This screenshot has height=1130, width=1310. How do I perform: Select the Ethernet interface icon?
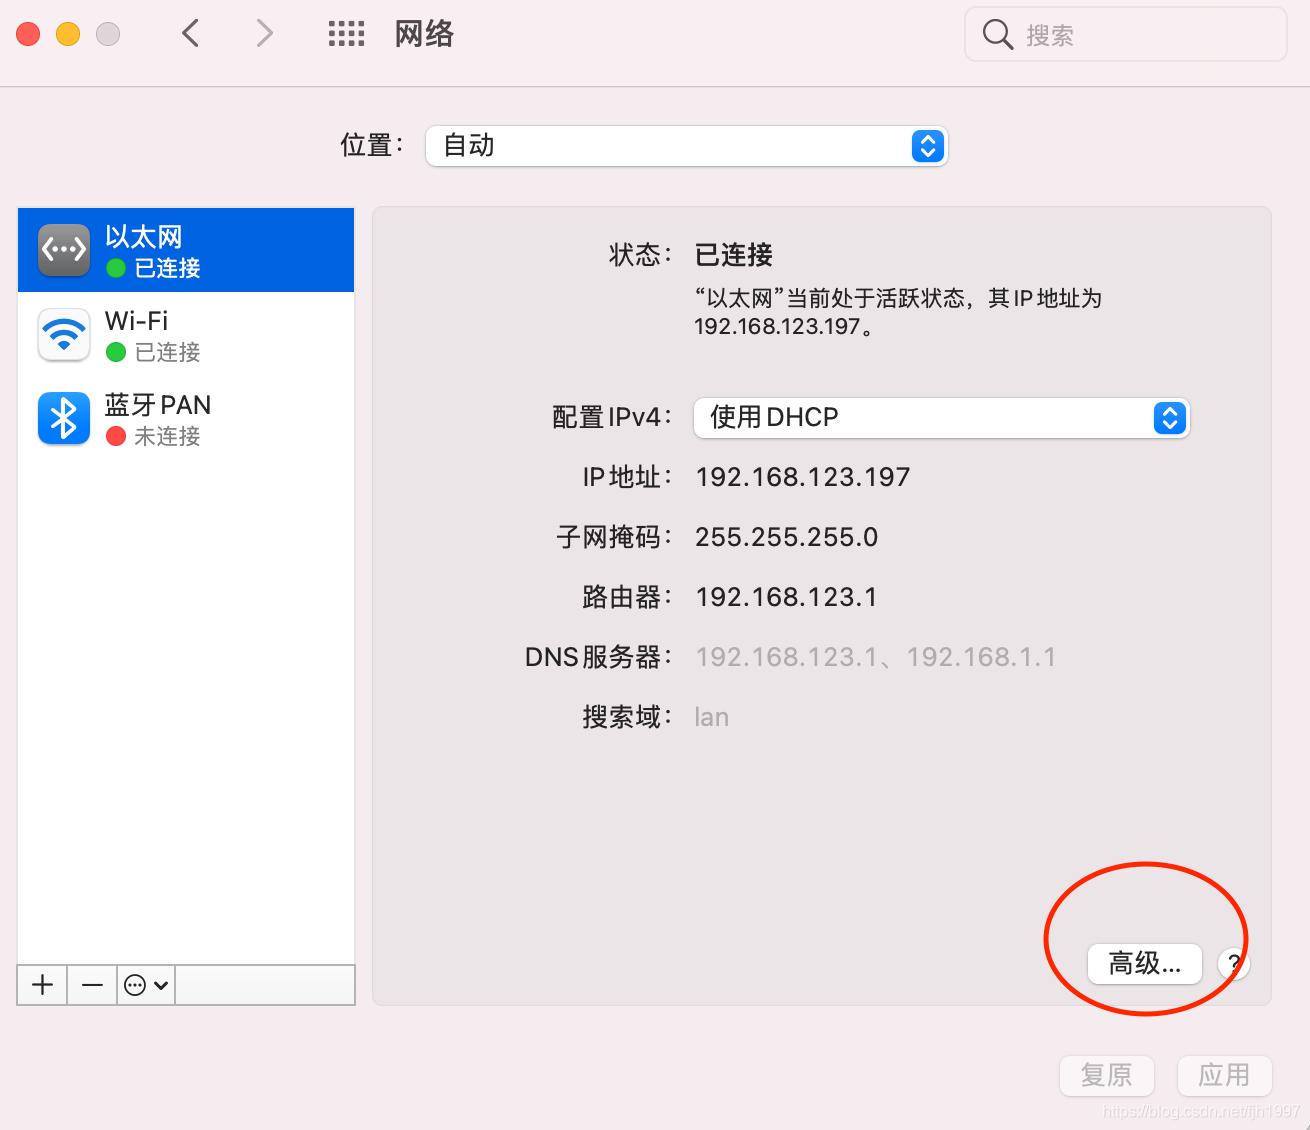coord(63,250)
